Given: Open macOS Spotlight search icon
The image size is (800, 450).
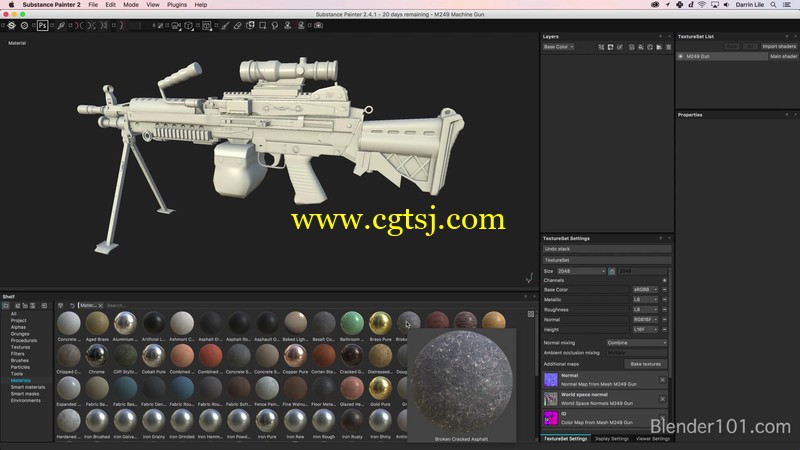Looking at the screenshot, I should (773, 5).
